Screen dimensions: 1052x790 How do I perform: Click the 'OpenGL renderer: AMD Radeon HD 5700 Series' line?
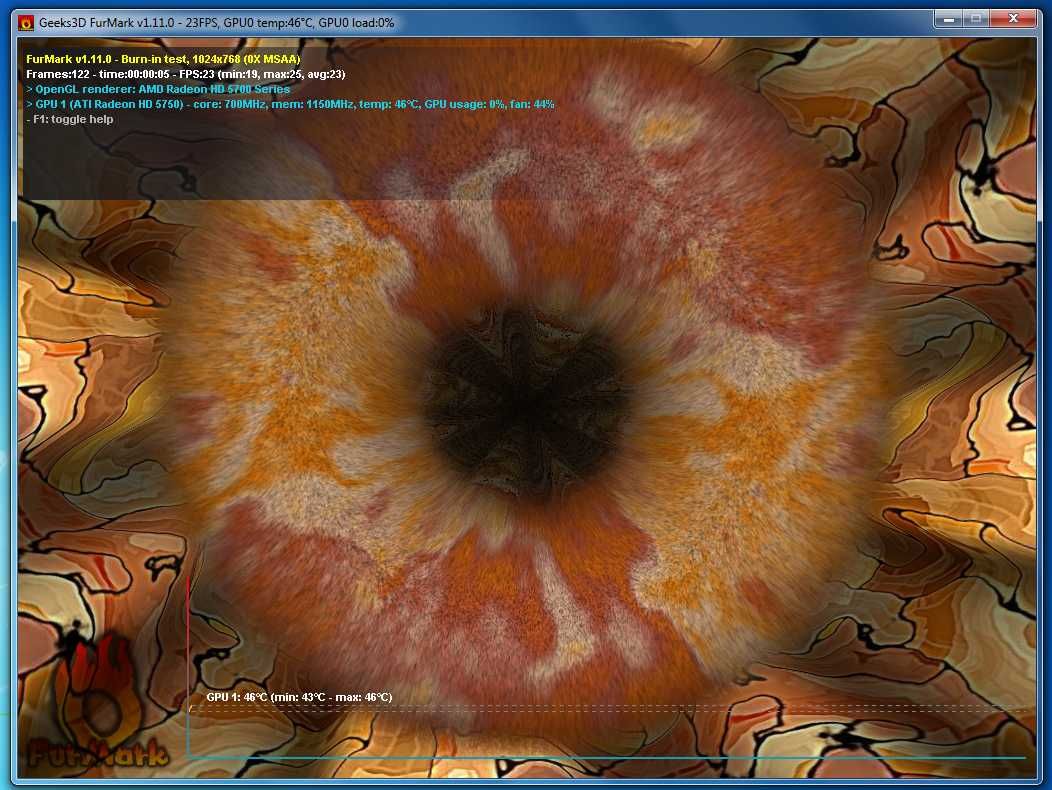pyautogui.click(x=158, y=89)
